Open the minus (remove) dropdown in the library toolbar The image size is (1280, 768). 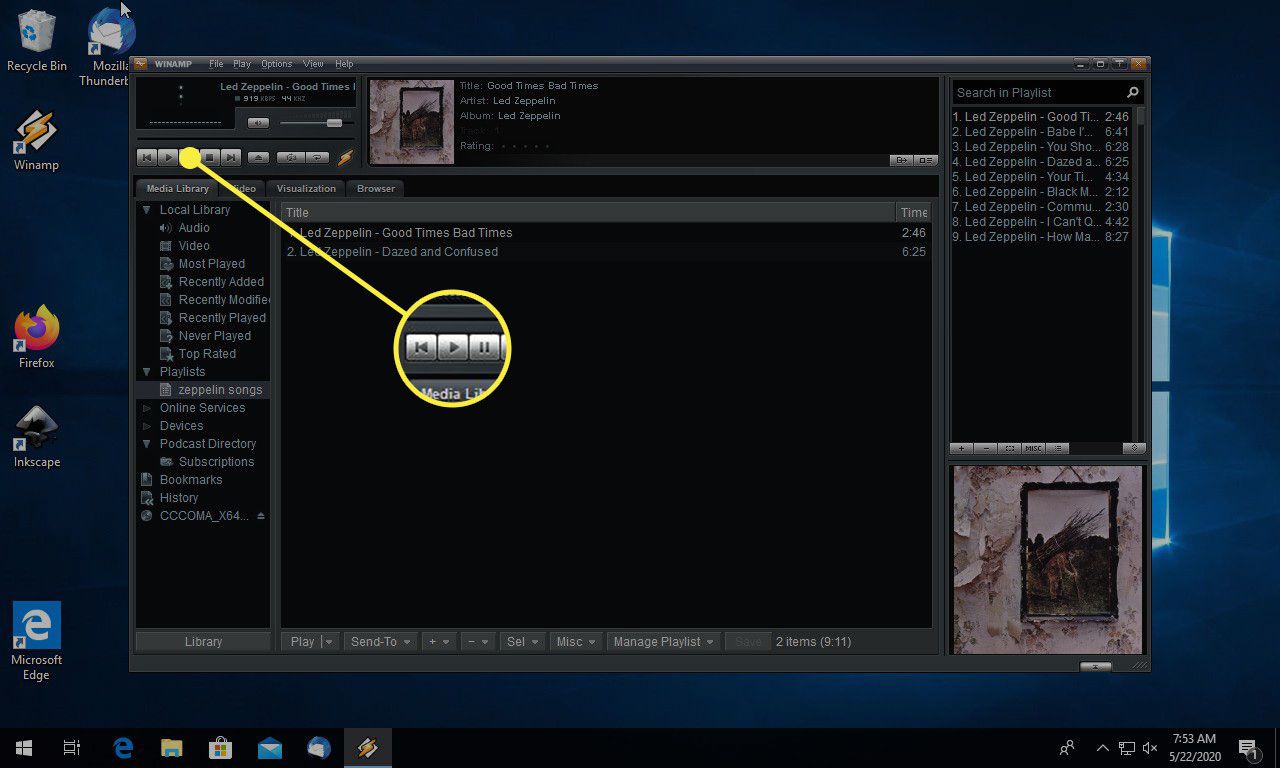[478, 642]
